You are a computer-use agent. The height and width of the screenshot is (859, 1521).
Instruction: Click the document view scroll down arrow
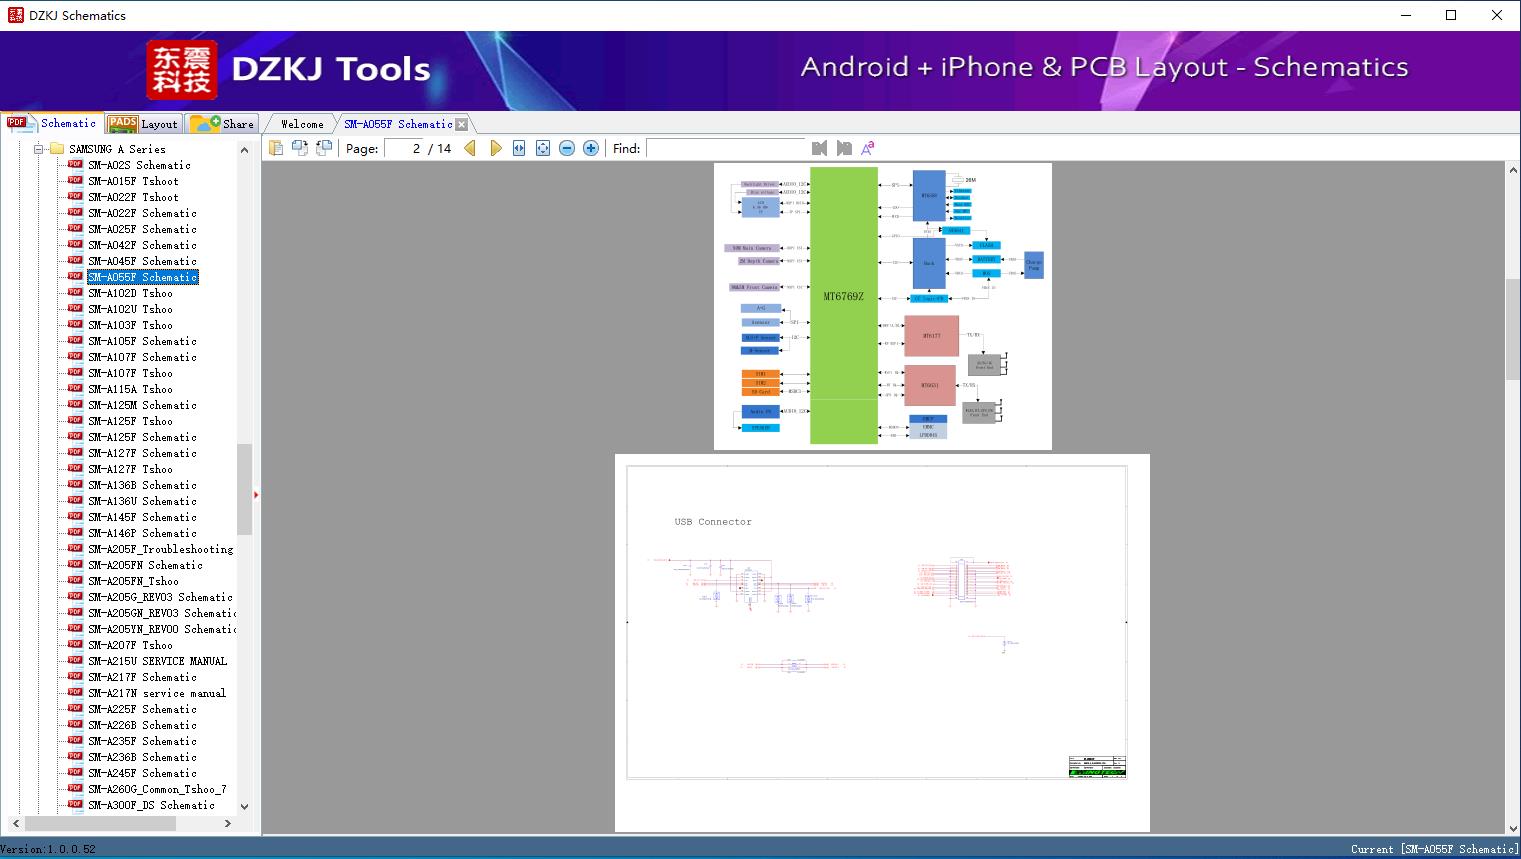click(x=1513, y=826)
